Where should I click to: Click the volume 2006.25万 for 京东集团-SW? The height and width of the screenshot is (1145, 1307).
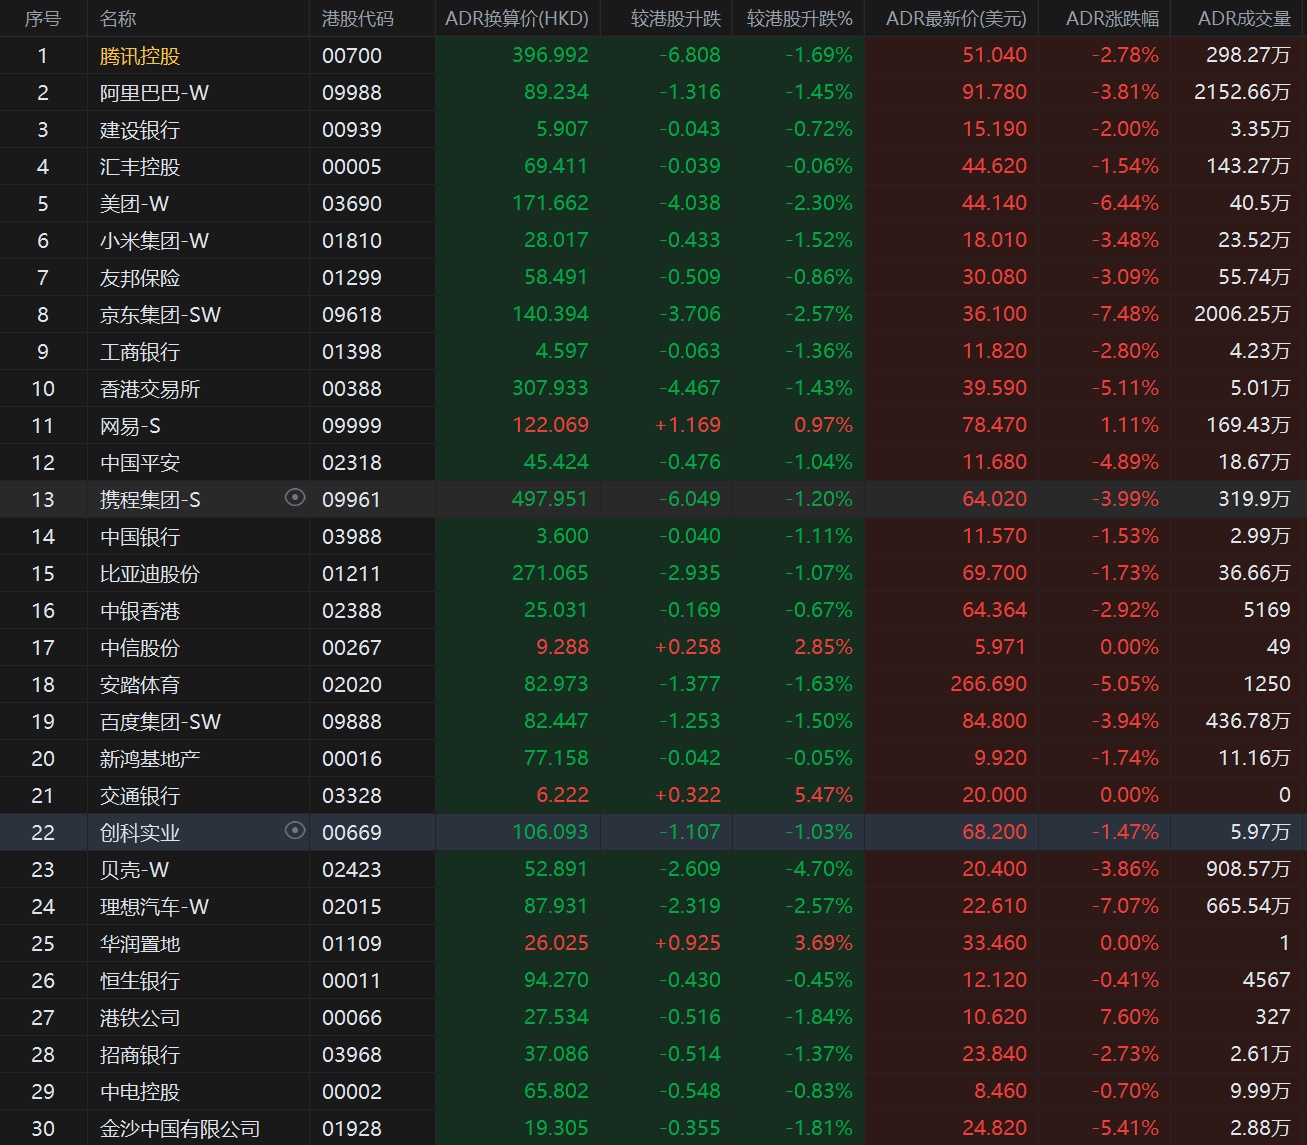(1243, 315)
